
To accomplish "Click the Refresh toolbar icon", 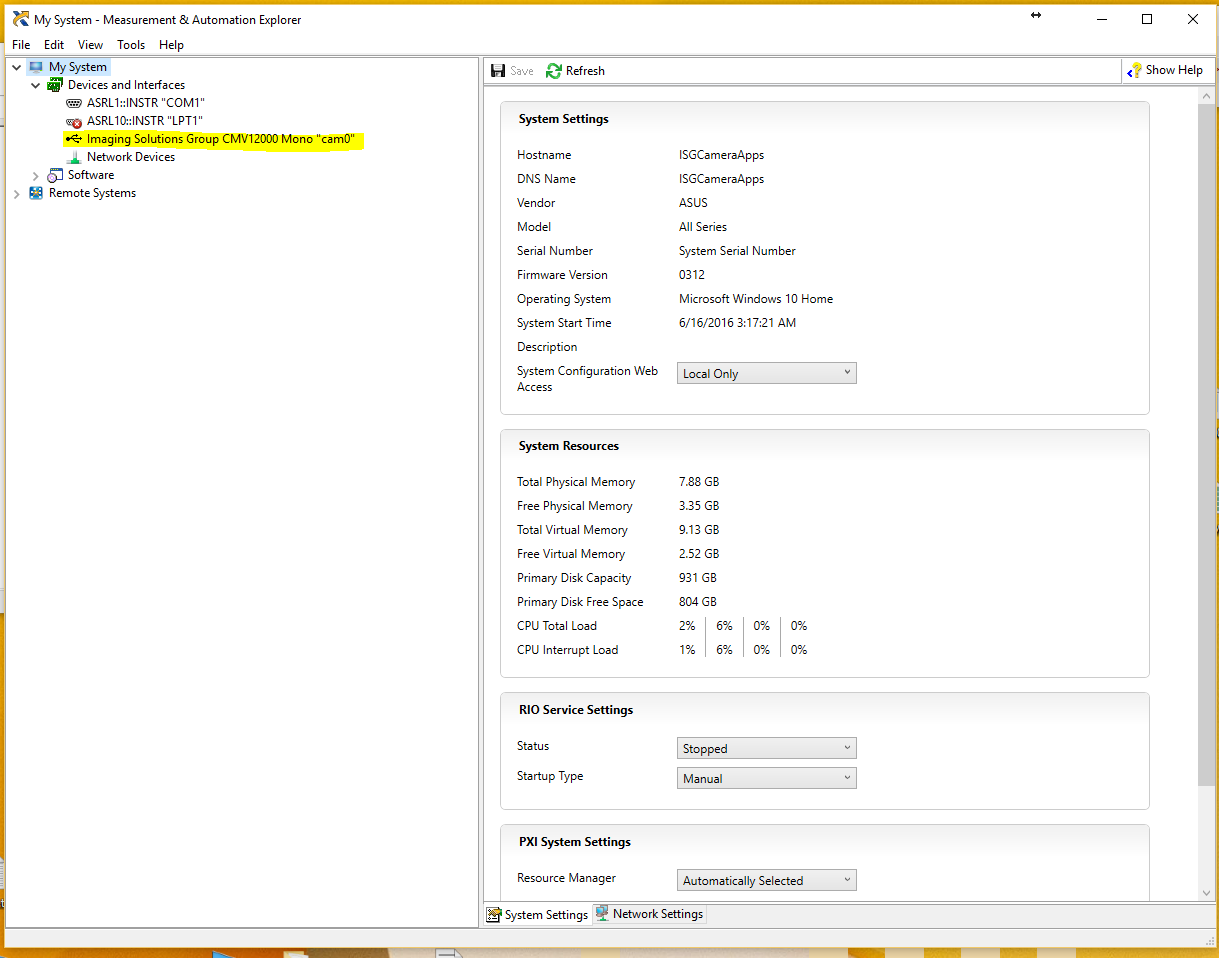I will [x=554, y=71].
